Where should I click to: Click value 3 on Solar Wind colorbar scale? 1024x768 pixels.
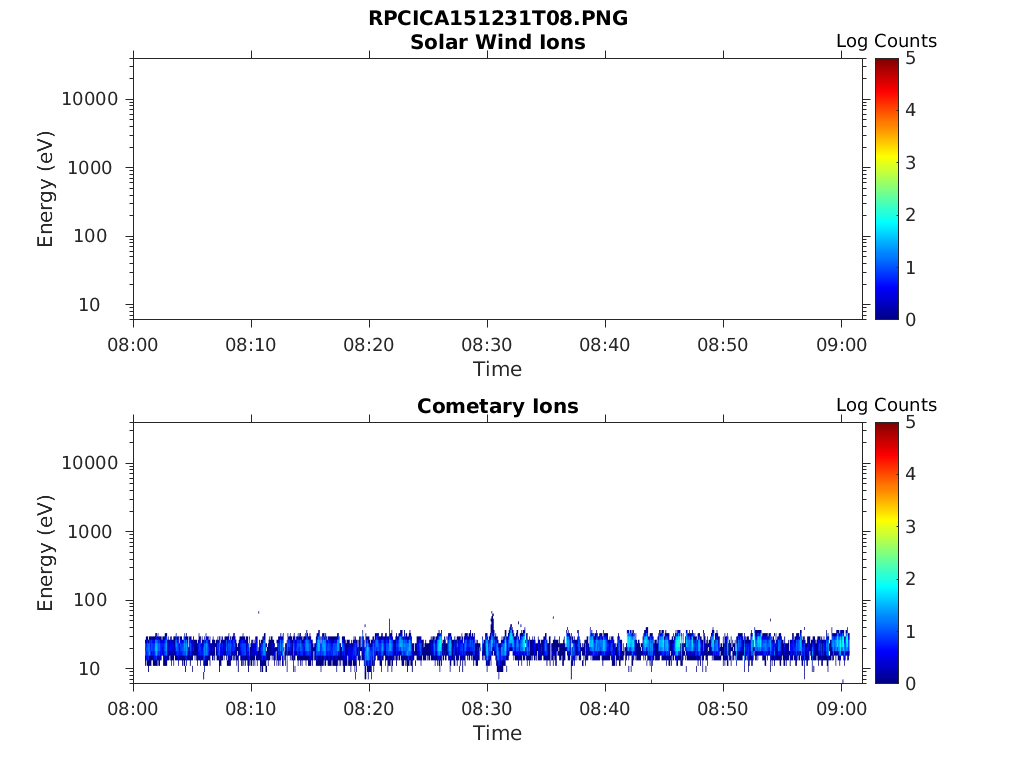click(x=910, y=163)
